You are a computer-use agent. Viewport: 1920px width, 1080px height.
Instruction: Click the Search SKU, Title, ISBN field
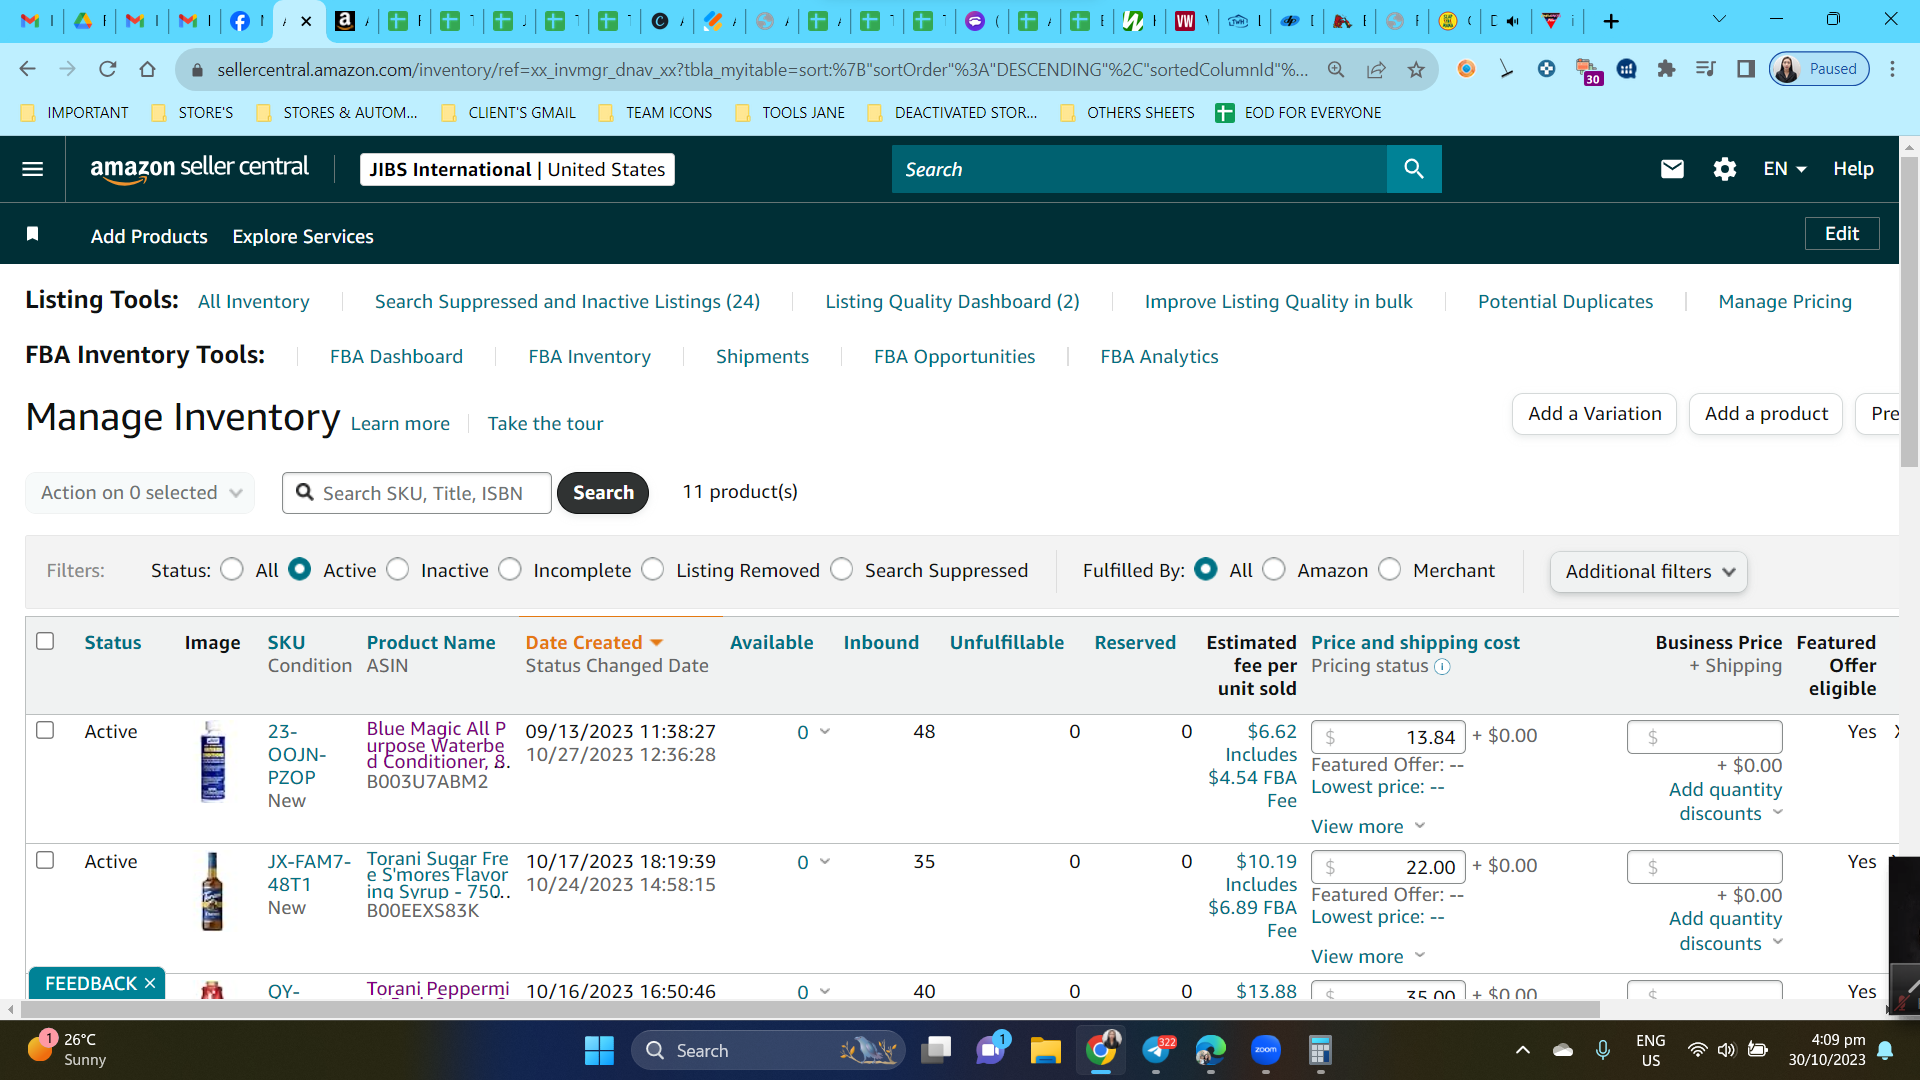click(x=417, y=493)
